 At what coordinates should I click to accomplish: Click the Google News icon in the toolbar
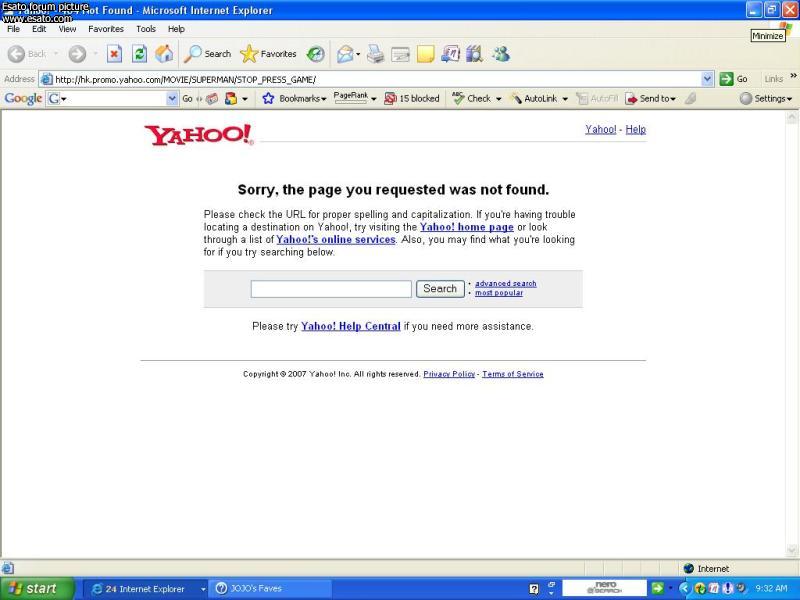click(x=212, y=98)
